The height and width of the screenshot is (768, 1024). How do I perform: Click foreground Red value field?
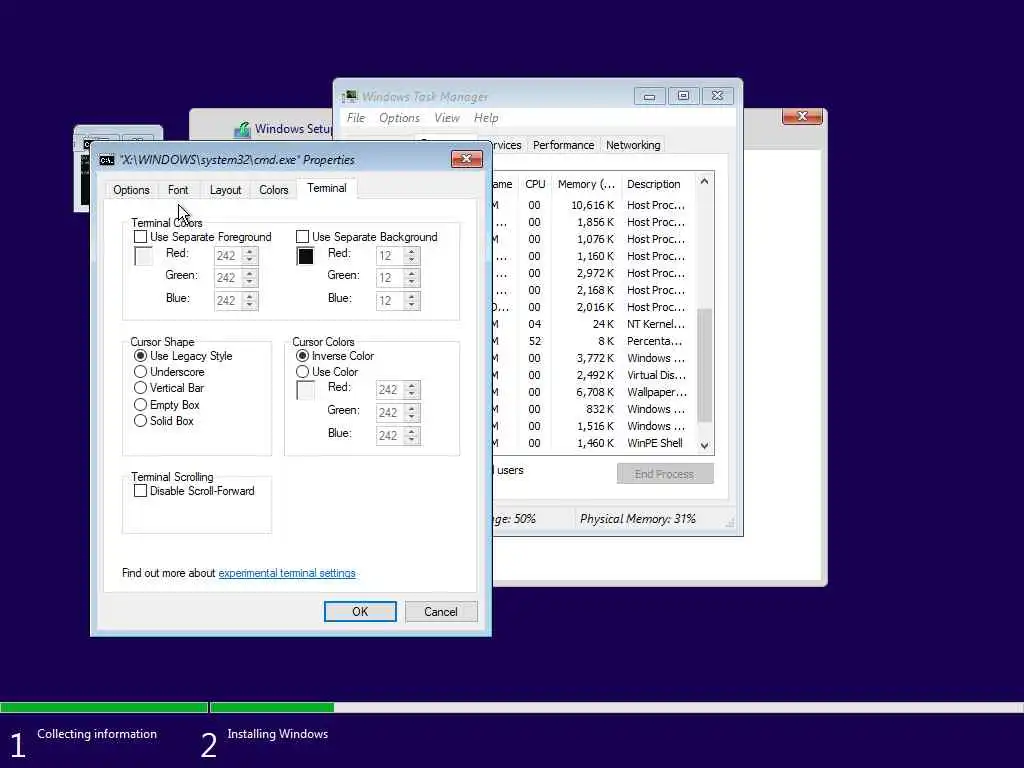click(228, 255)
